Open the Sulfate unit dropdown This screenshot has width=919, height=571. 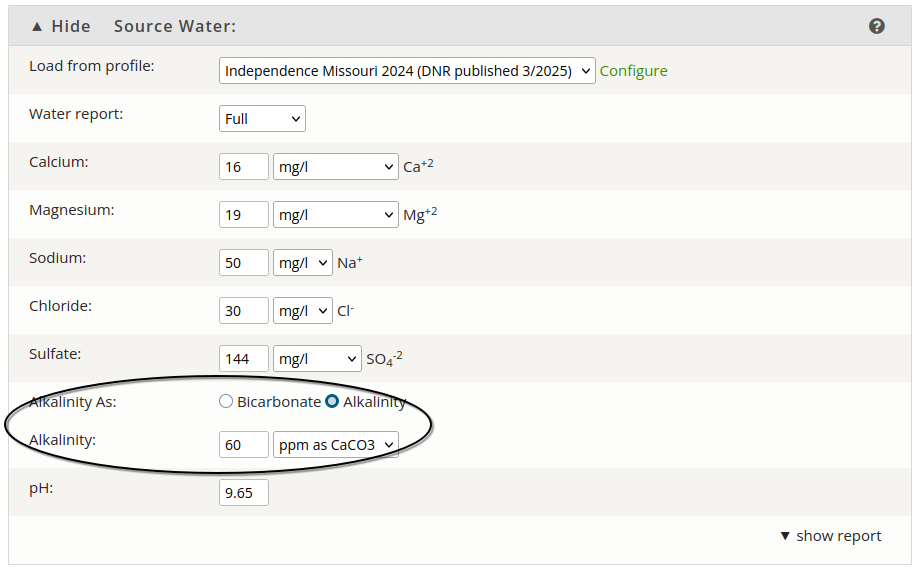(317, 359)
